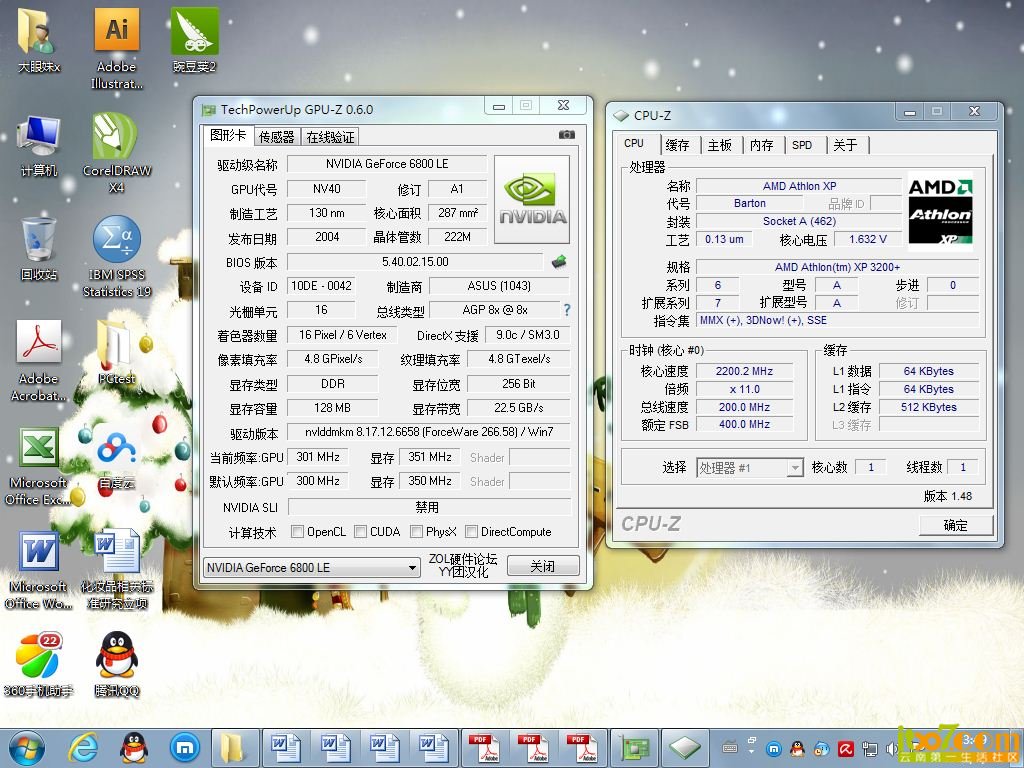Enable the PhysX checkbox
This screenshot has height=768, width=1024.
[x=416, y=532]
